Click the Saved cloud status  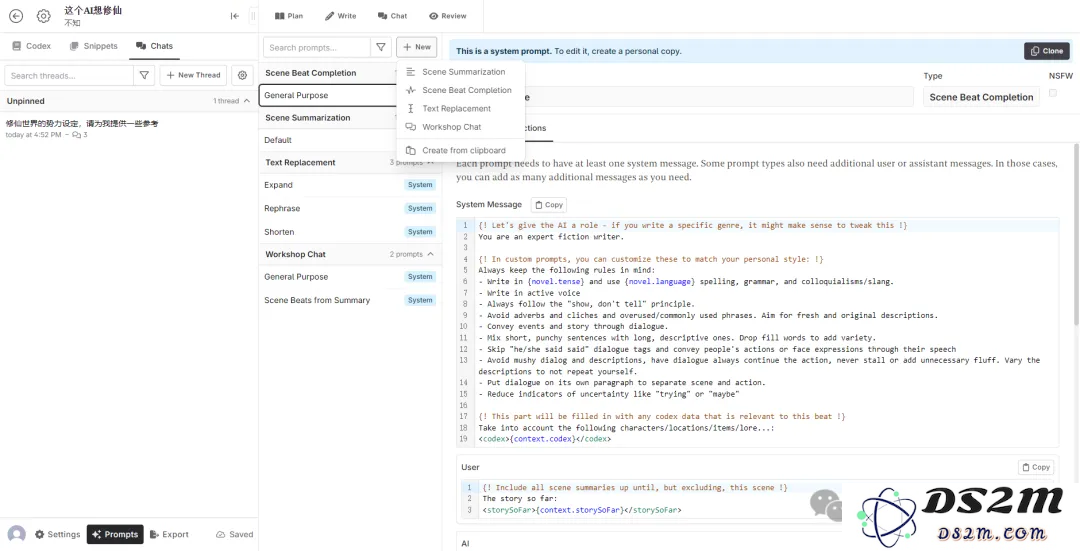click(234, 534)
